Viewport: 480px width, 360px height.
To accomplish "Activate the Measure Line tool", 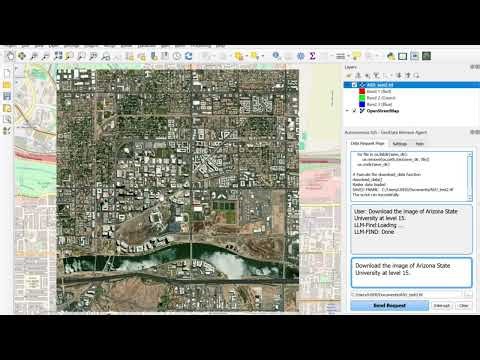I will point(340,56).
